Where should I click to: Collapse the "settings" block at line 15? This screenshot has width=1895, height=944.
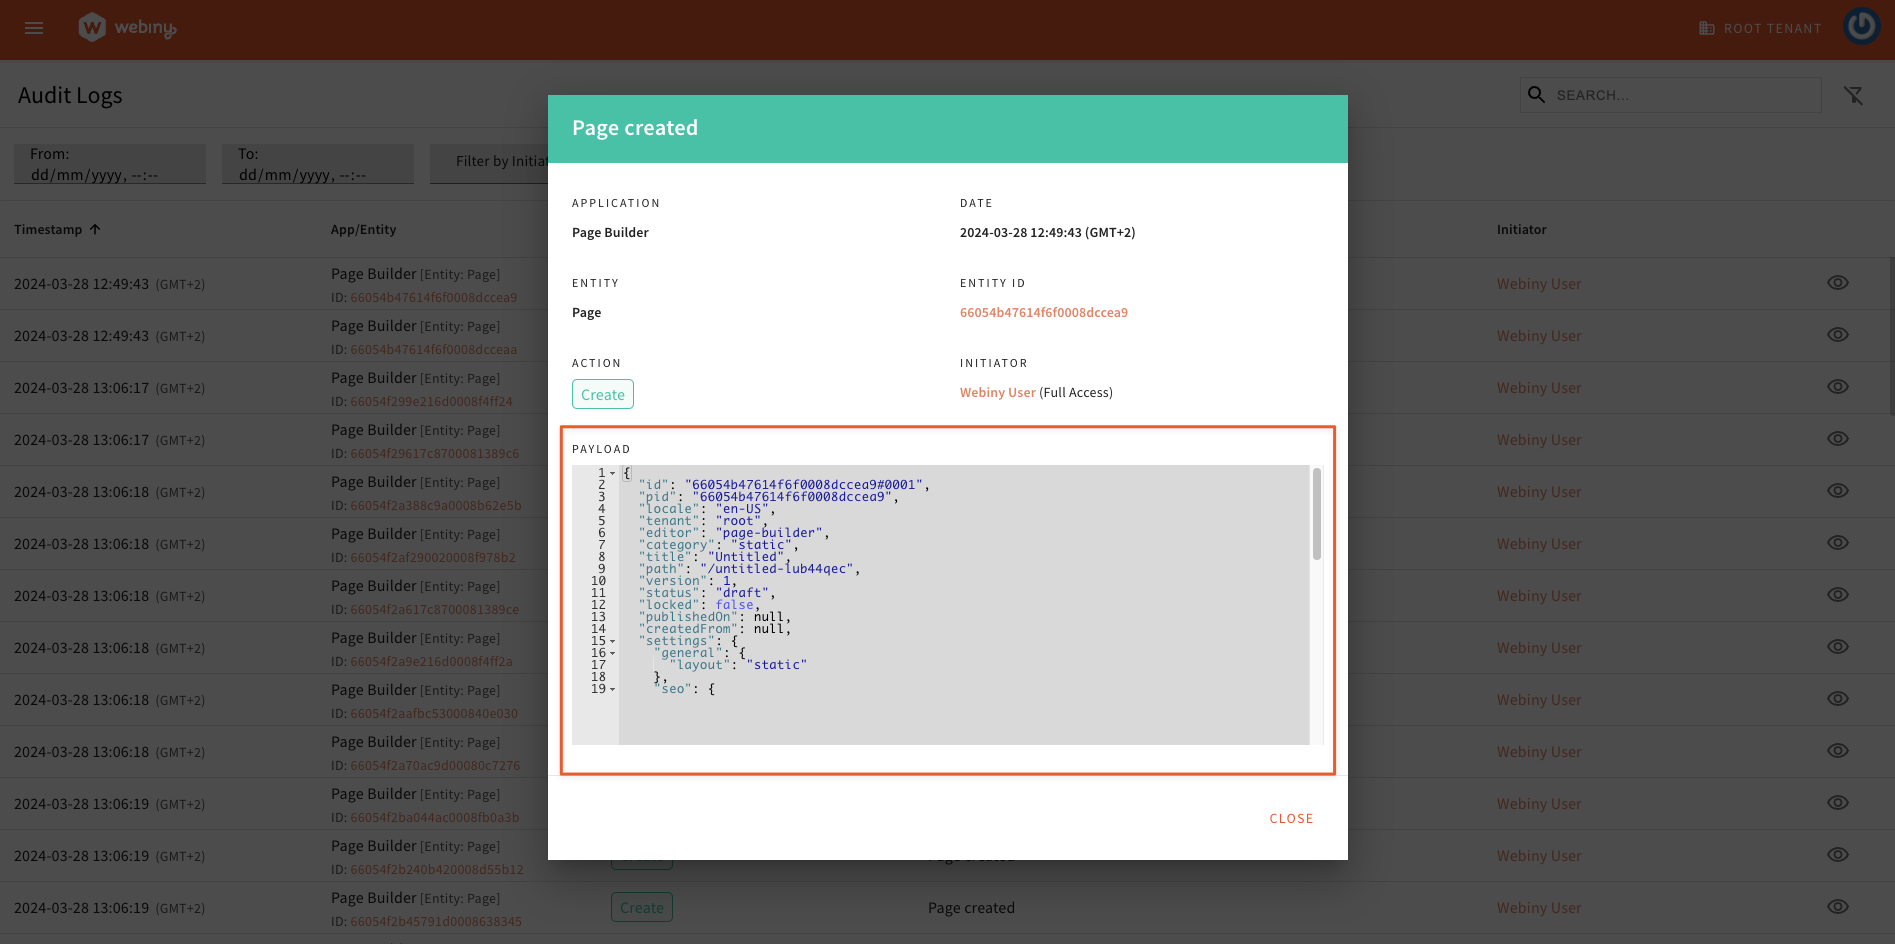pos(613,641)
